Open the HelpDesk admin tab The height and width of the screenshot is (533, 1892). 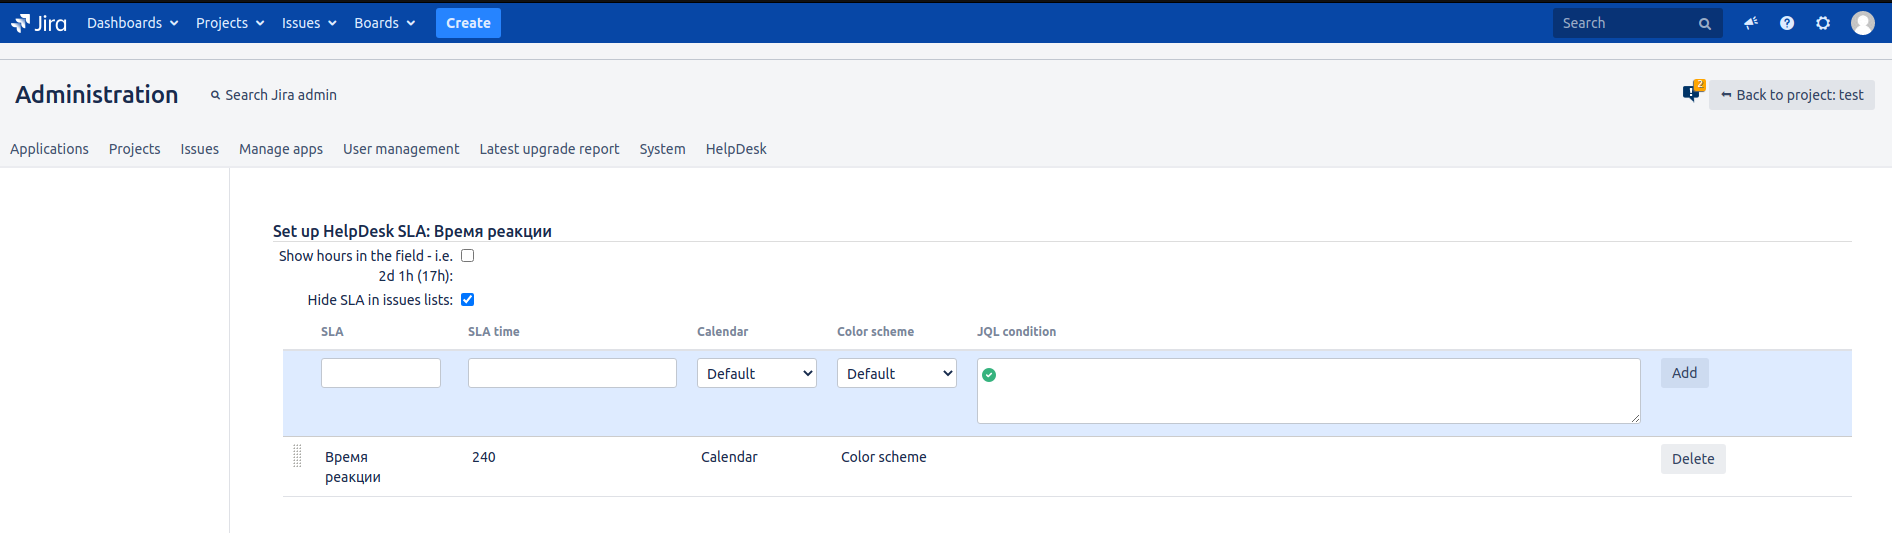click(736, 149)
